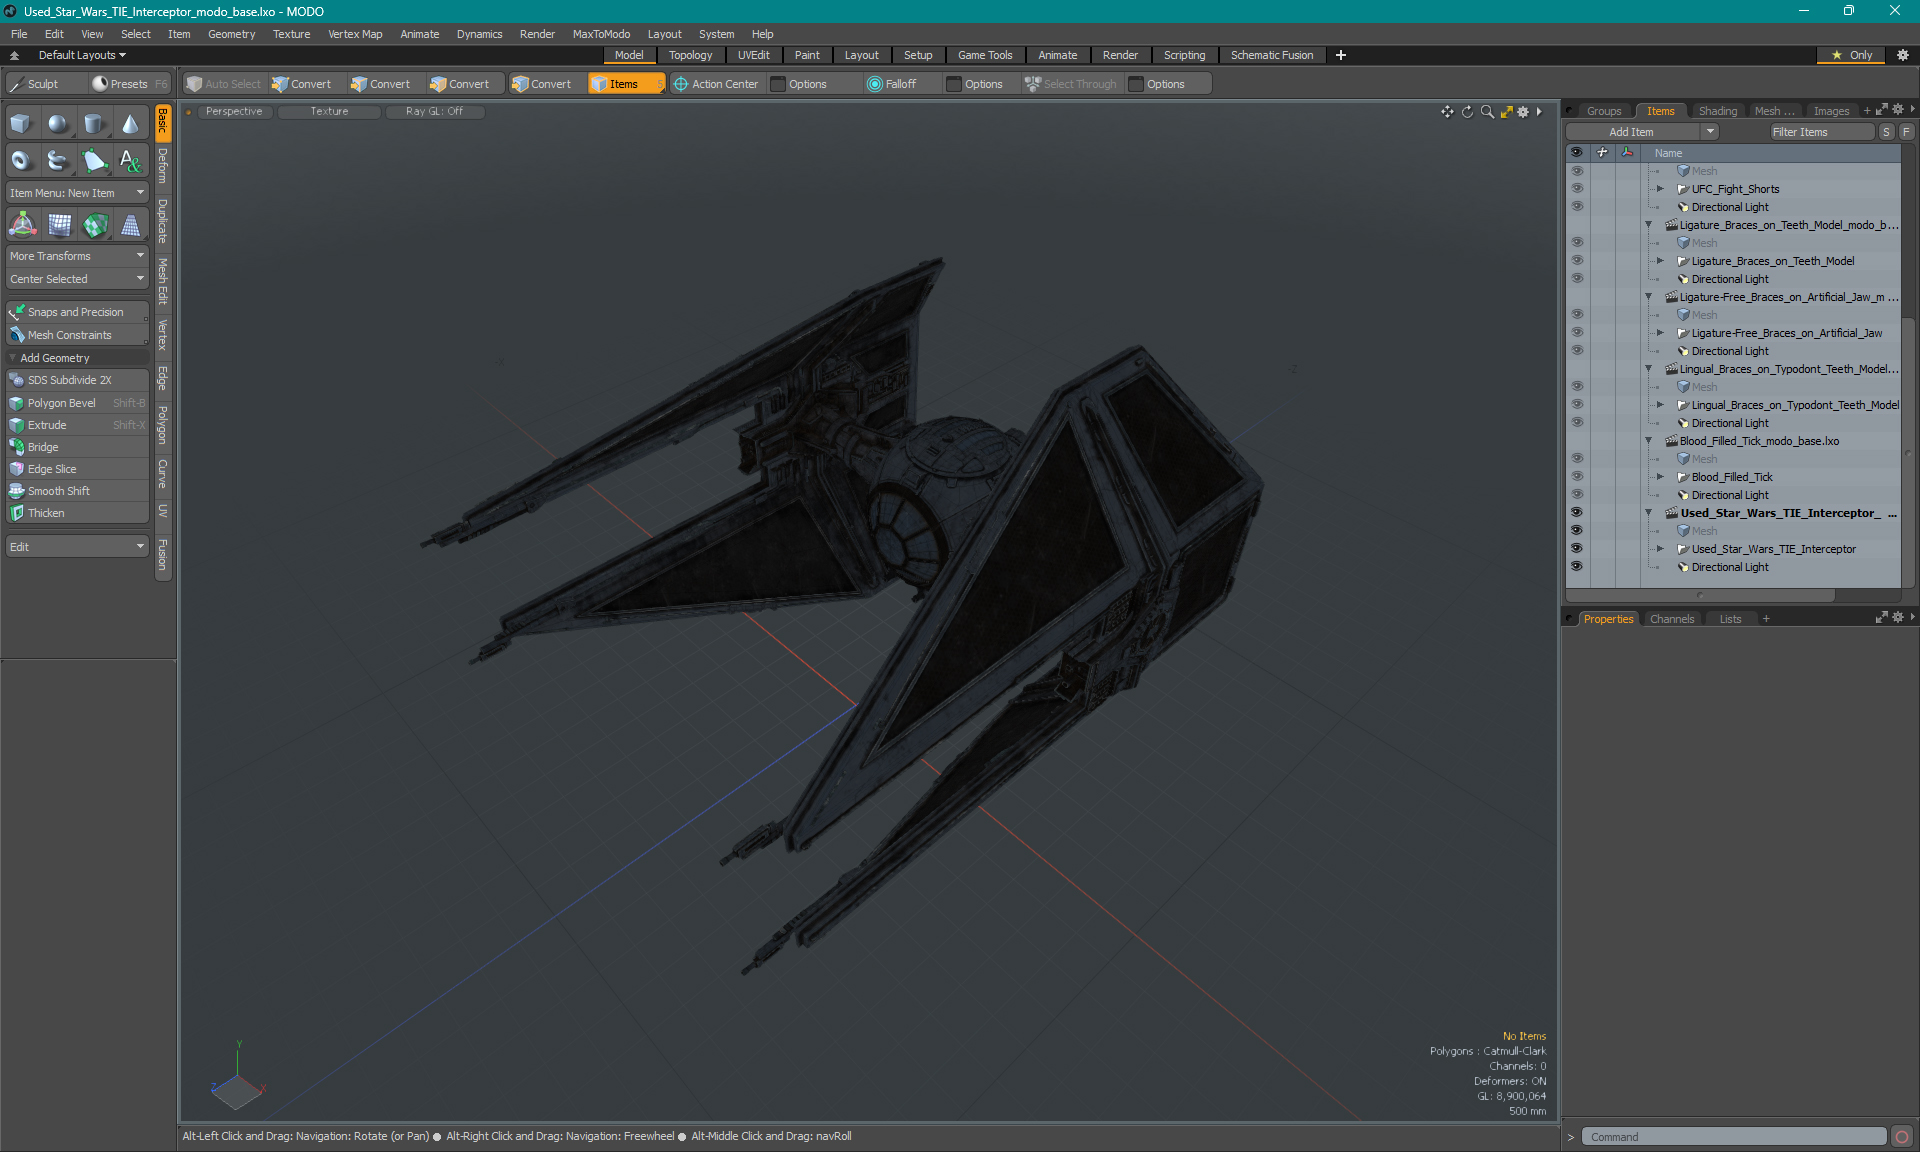The image size is (1920, 1152).
Task: Select the Perspective viewport view button
Action: tap(234, 112)
